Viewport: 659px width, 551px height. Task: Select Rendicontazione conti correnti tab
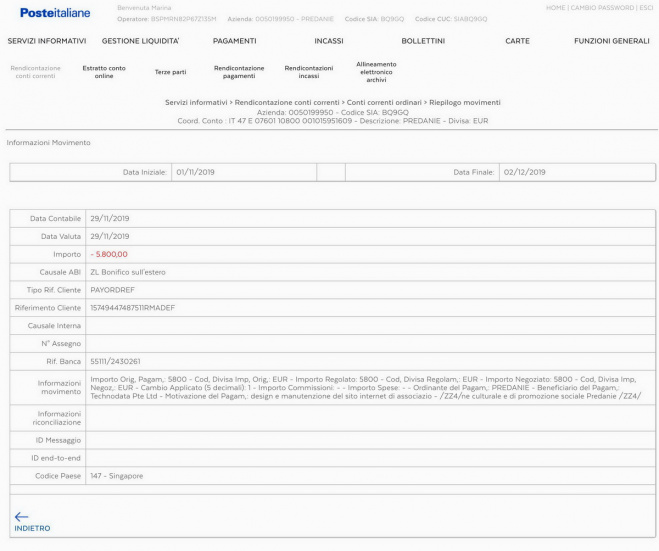35,72
